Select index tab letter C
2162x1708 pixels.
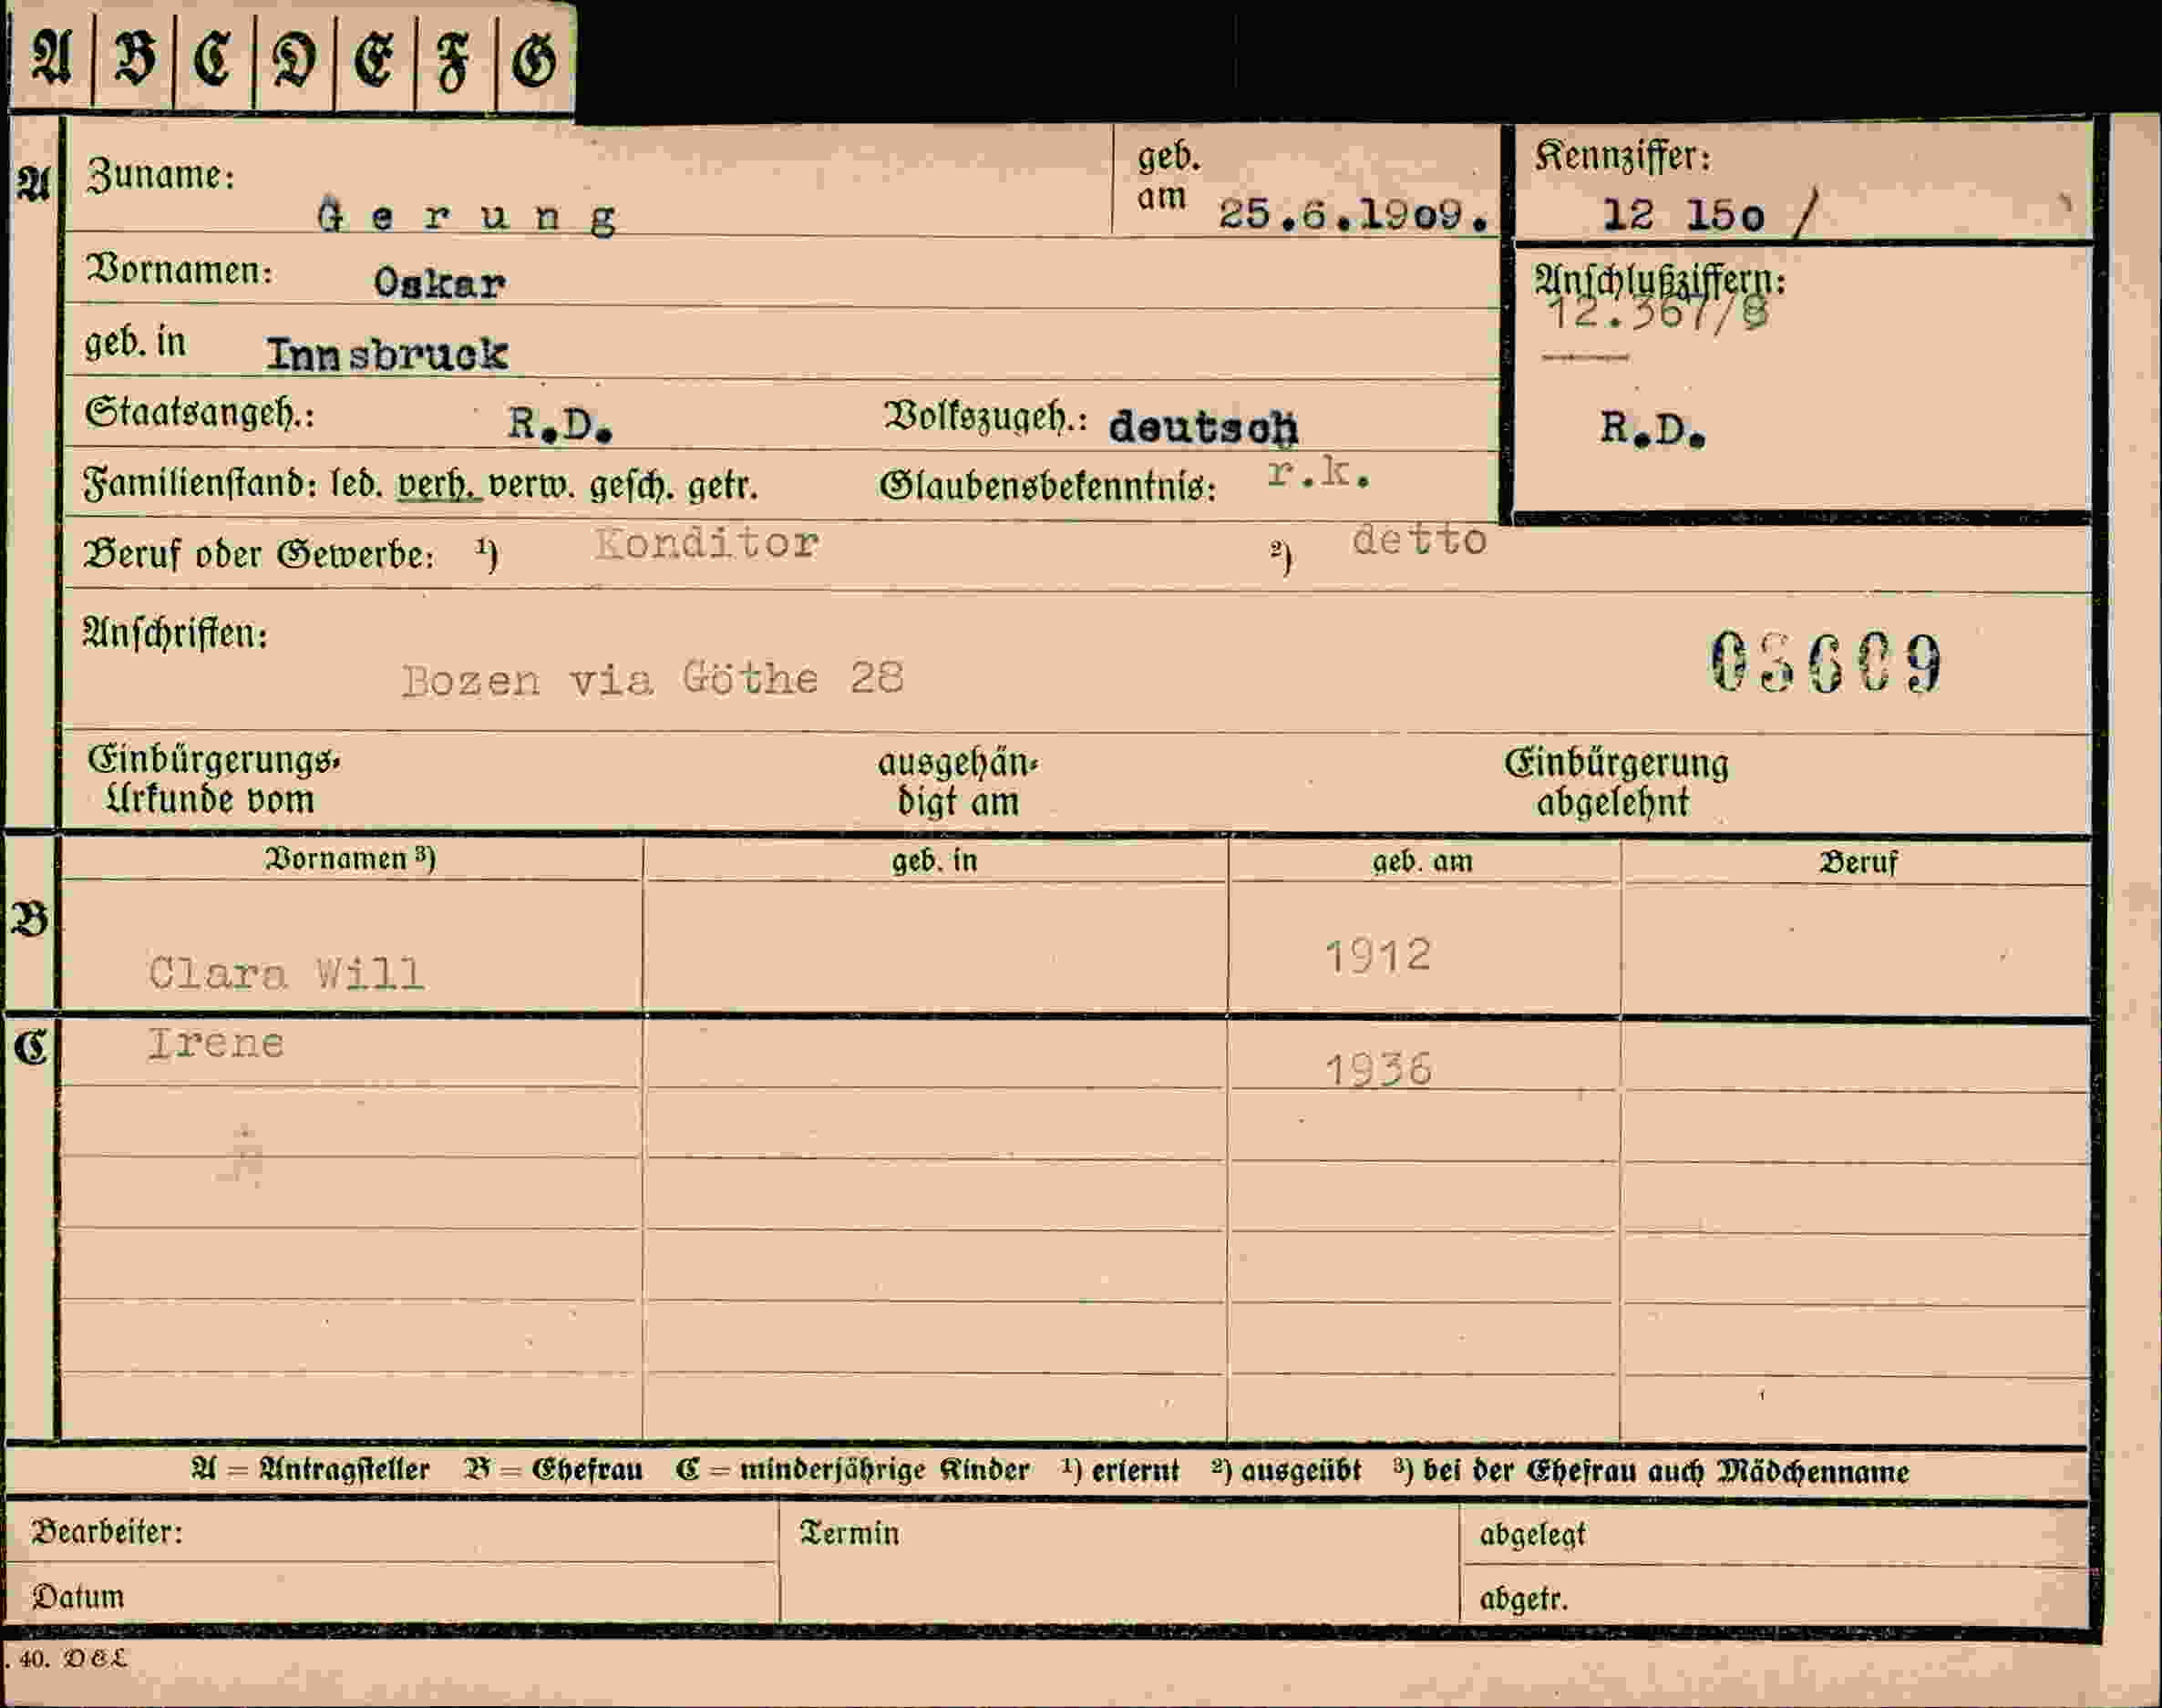pos(213,58)
